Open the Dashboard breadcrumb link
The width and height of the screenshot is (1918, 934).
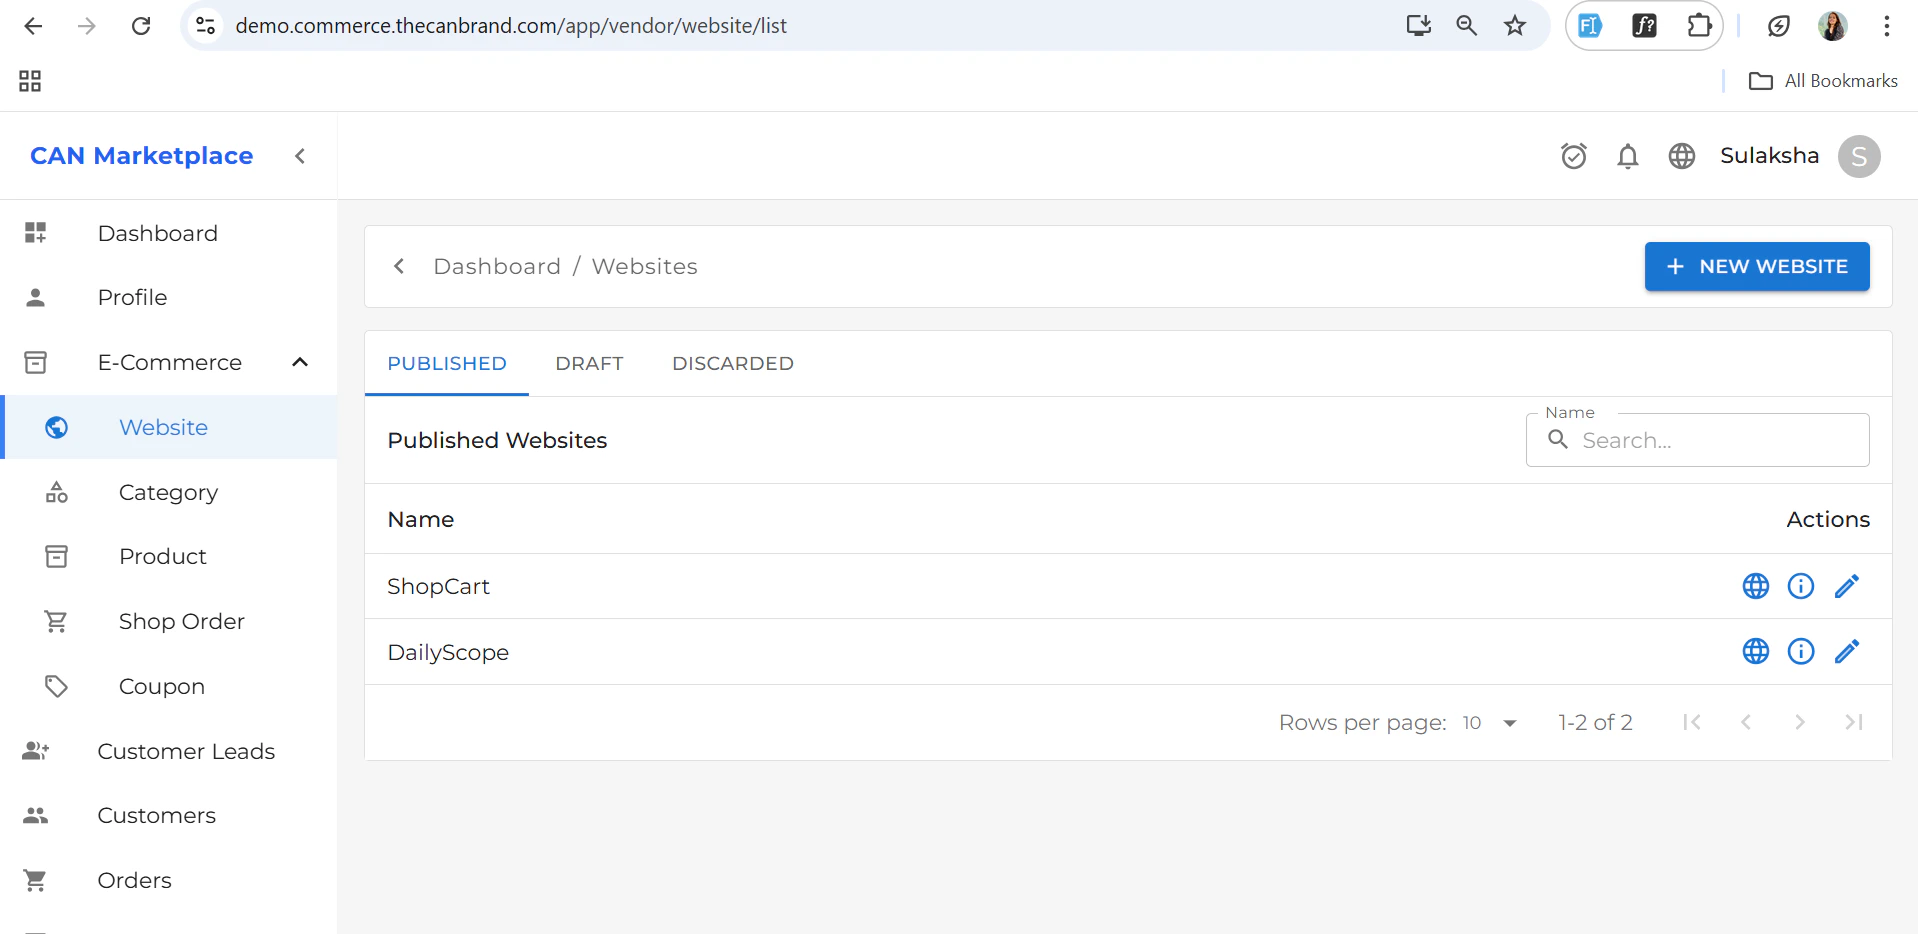tap(497, 266)
